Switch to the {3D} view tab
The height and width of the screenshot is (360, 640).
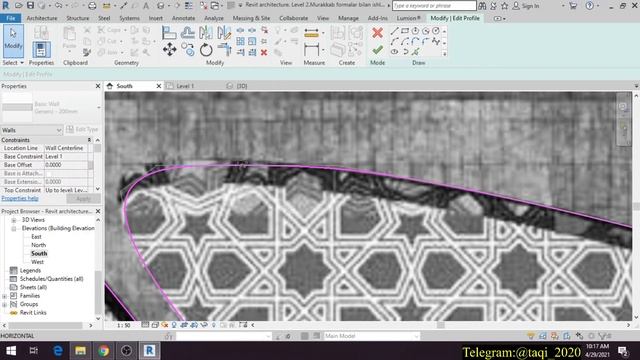[x=242, y=86]
